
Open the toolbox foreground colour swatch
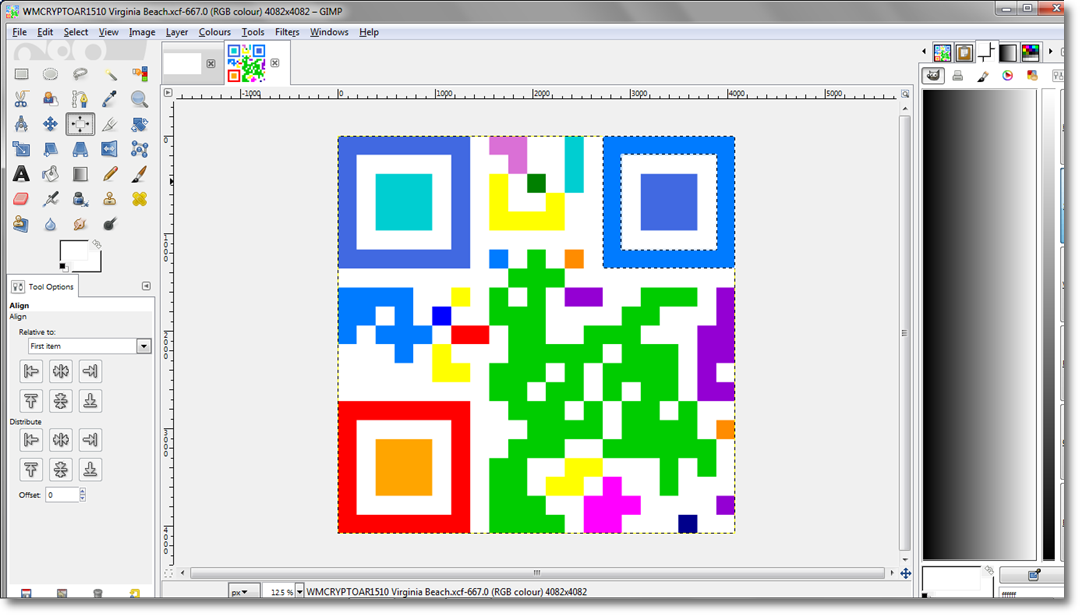coord(72,250)
